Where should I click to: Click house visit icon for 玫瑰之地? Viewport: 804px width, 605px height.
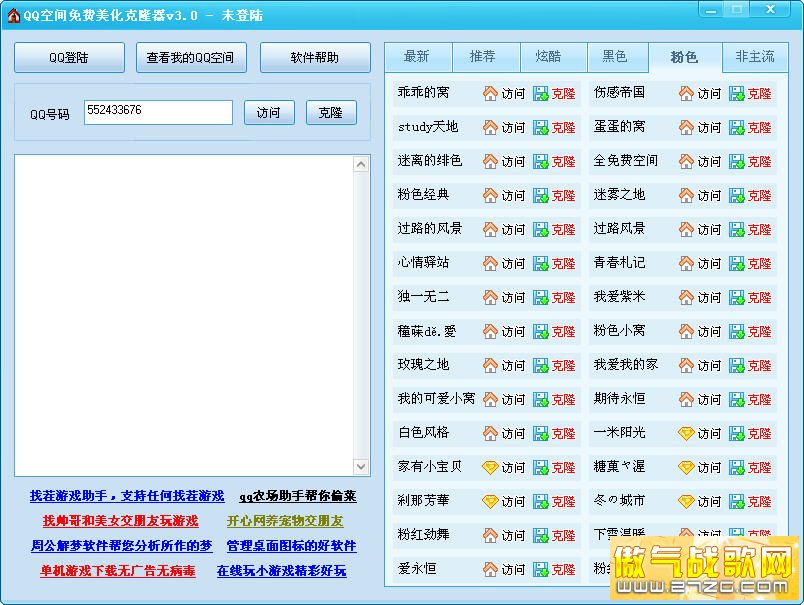[490, 365]
